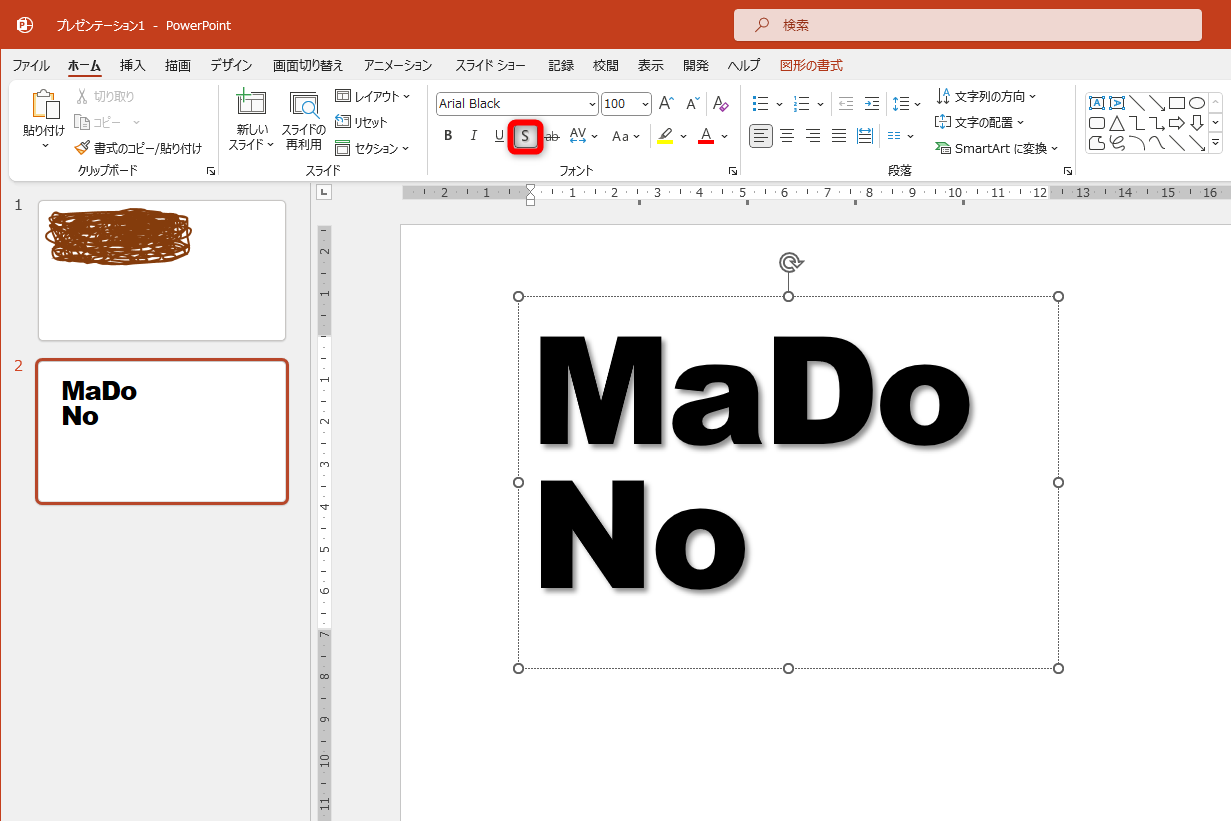Click the rotation handle above the text box
The width and height of the screenshot is (1231, 821).
click(x=790, y=263)
